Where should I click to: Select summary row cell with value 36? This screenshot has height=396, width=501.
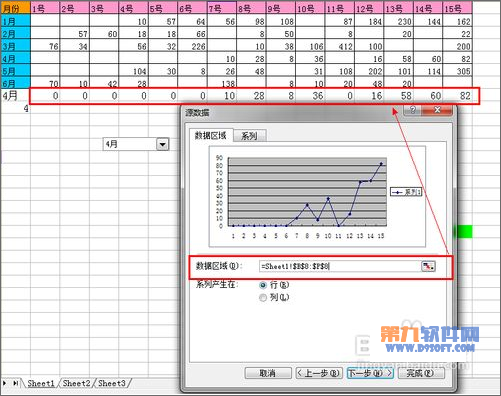point(310,96)
